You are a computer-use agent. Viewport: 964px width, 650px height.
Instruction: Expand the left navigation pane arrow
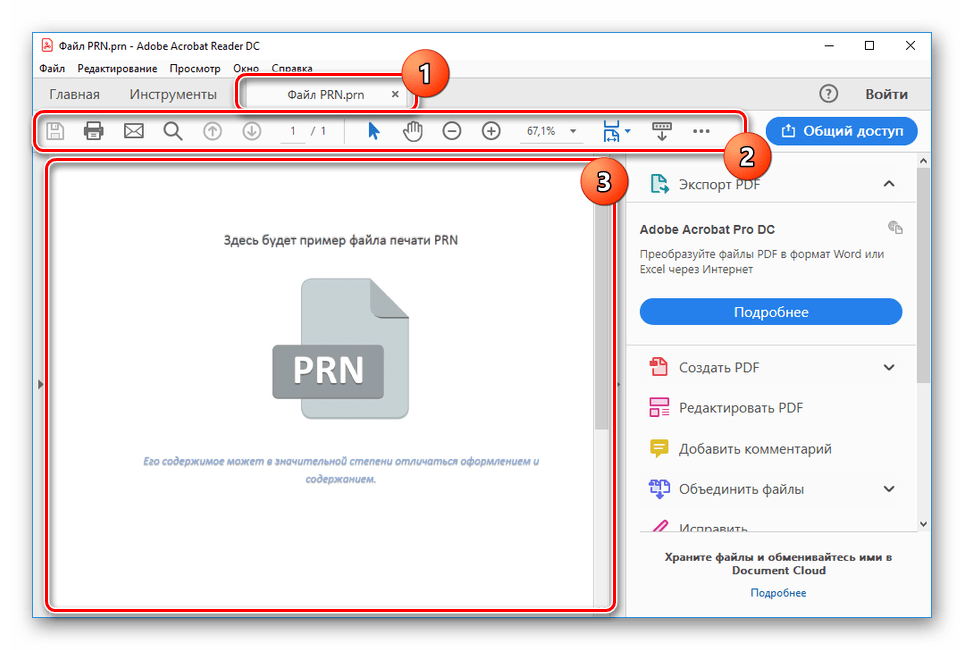40,384
